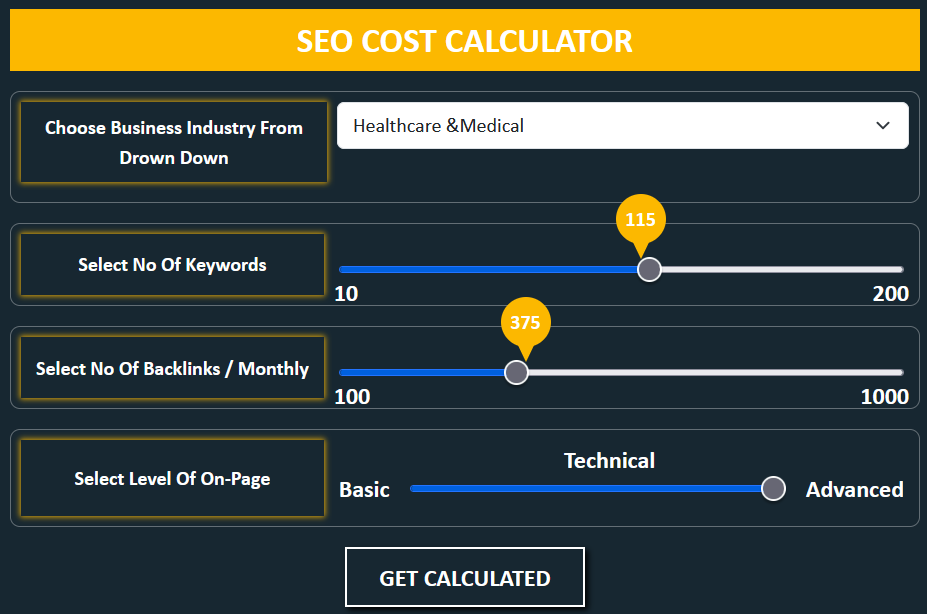Expand the industry dropdown chevron arrow
The height and width of the screenshot is (614, 927).
tap(882, 126)
